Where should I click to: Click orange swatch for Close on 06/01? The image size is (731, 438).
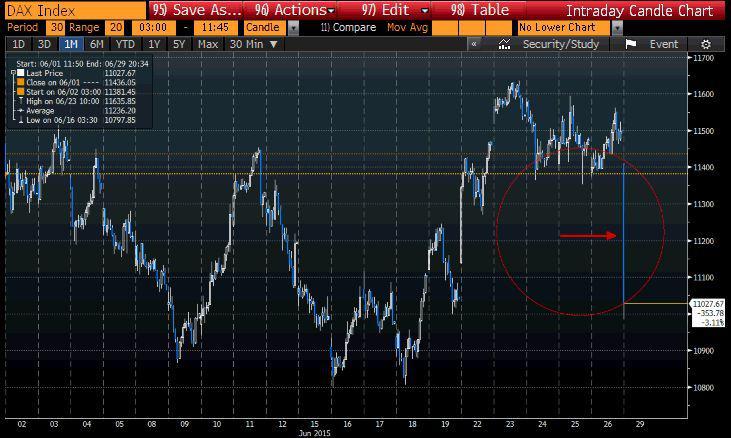pos(21,82)
